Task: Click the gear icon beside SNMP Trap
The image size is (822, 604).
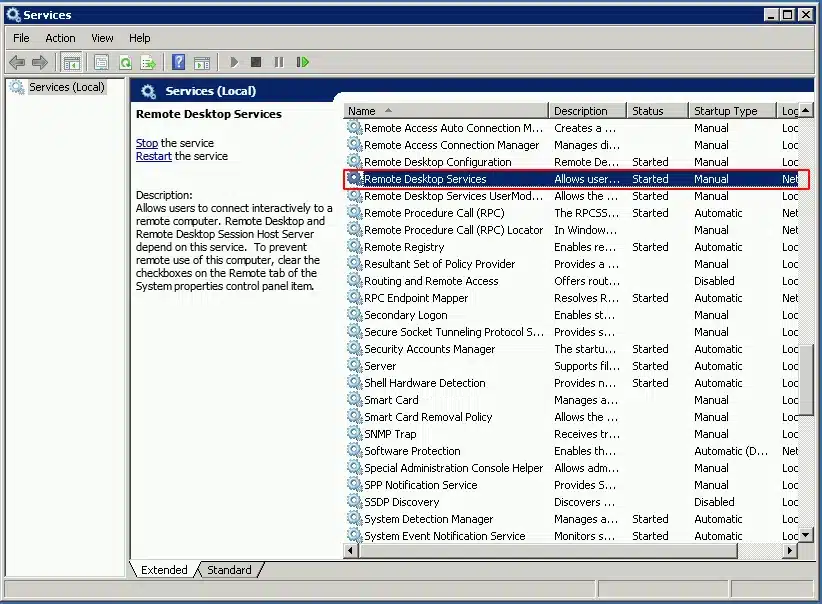Action: (x=355, y=434)
